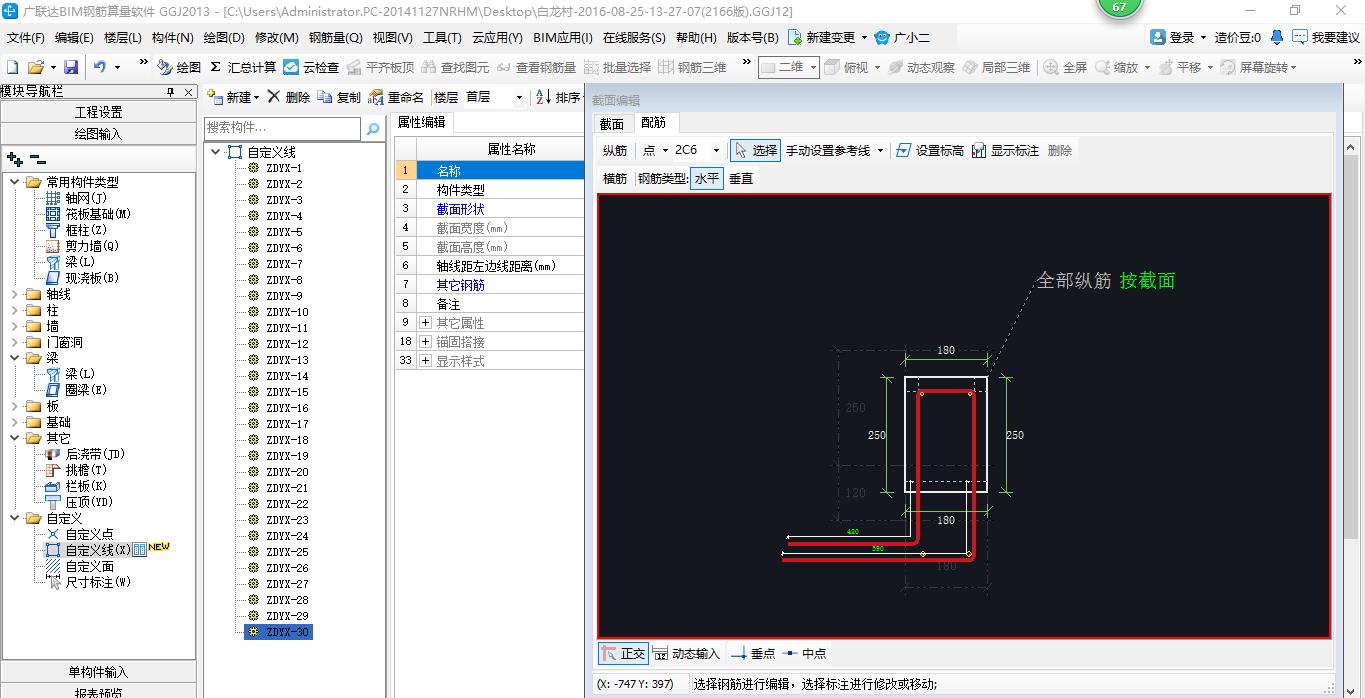Image resolution: width=1365 pixels, height=698 pixels.
Task: Open the BIM应用(I) menu
Action: pyautogui.click(x=563, y=37)
